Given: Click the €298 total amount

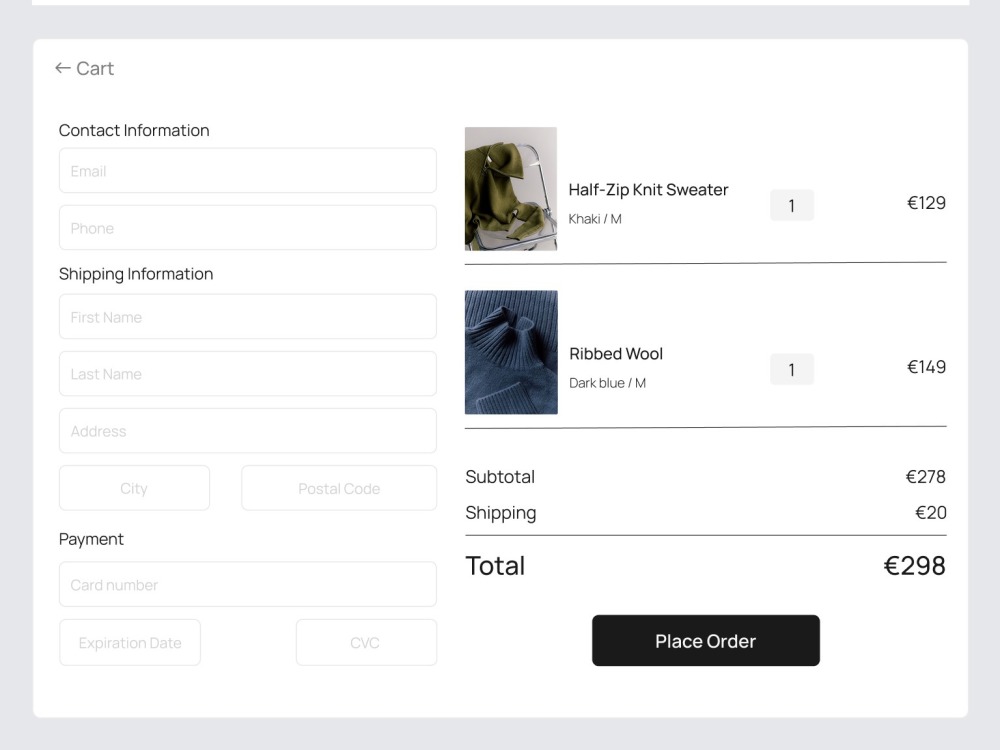Looking at the screenshot, I should 914,566.
